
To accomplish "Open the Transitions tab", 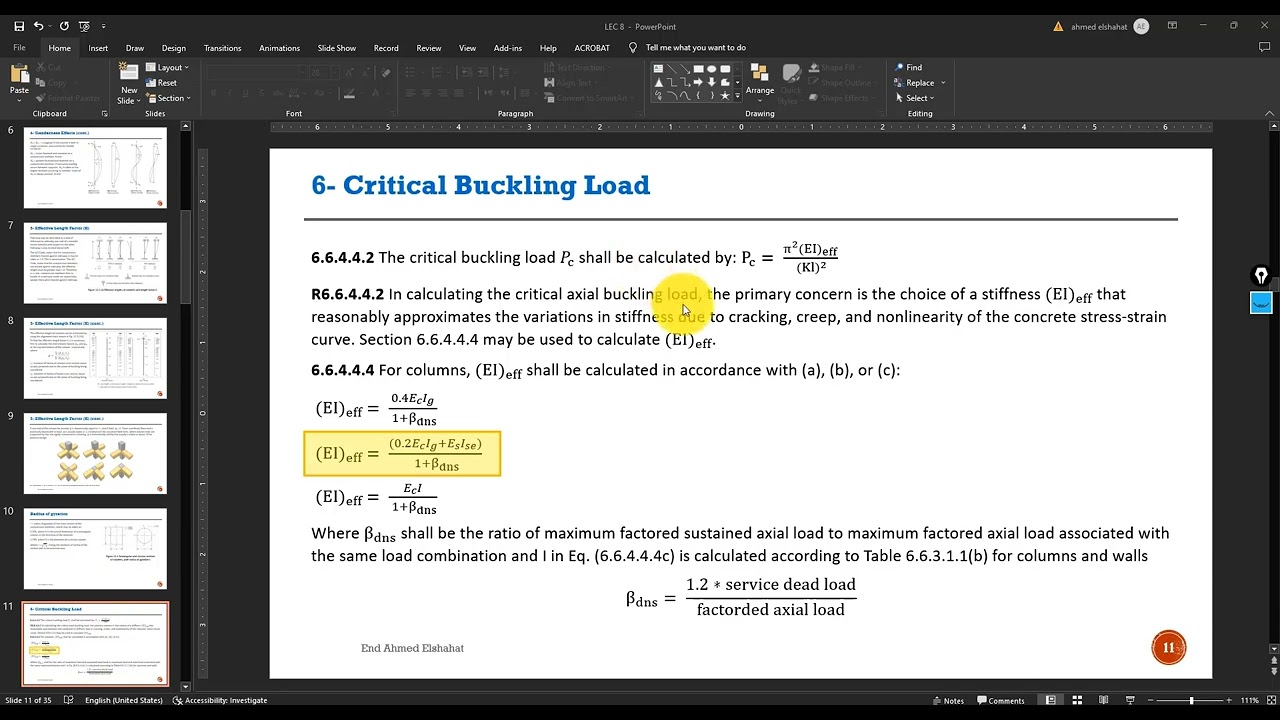I will pos(222,48).
